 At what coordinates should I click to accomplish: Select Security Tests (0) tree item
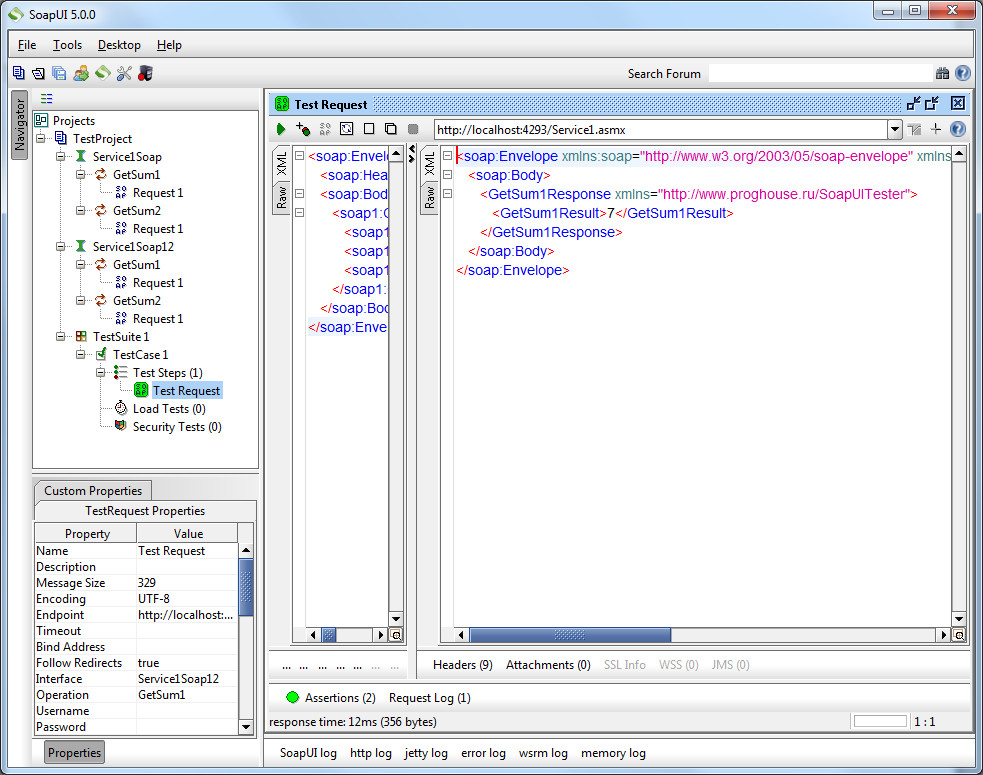(x=177, y=427)
